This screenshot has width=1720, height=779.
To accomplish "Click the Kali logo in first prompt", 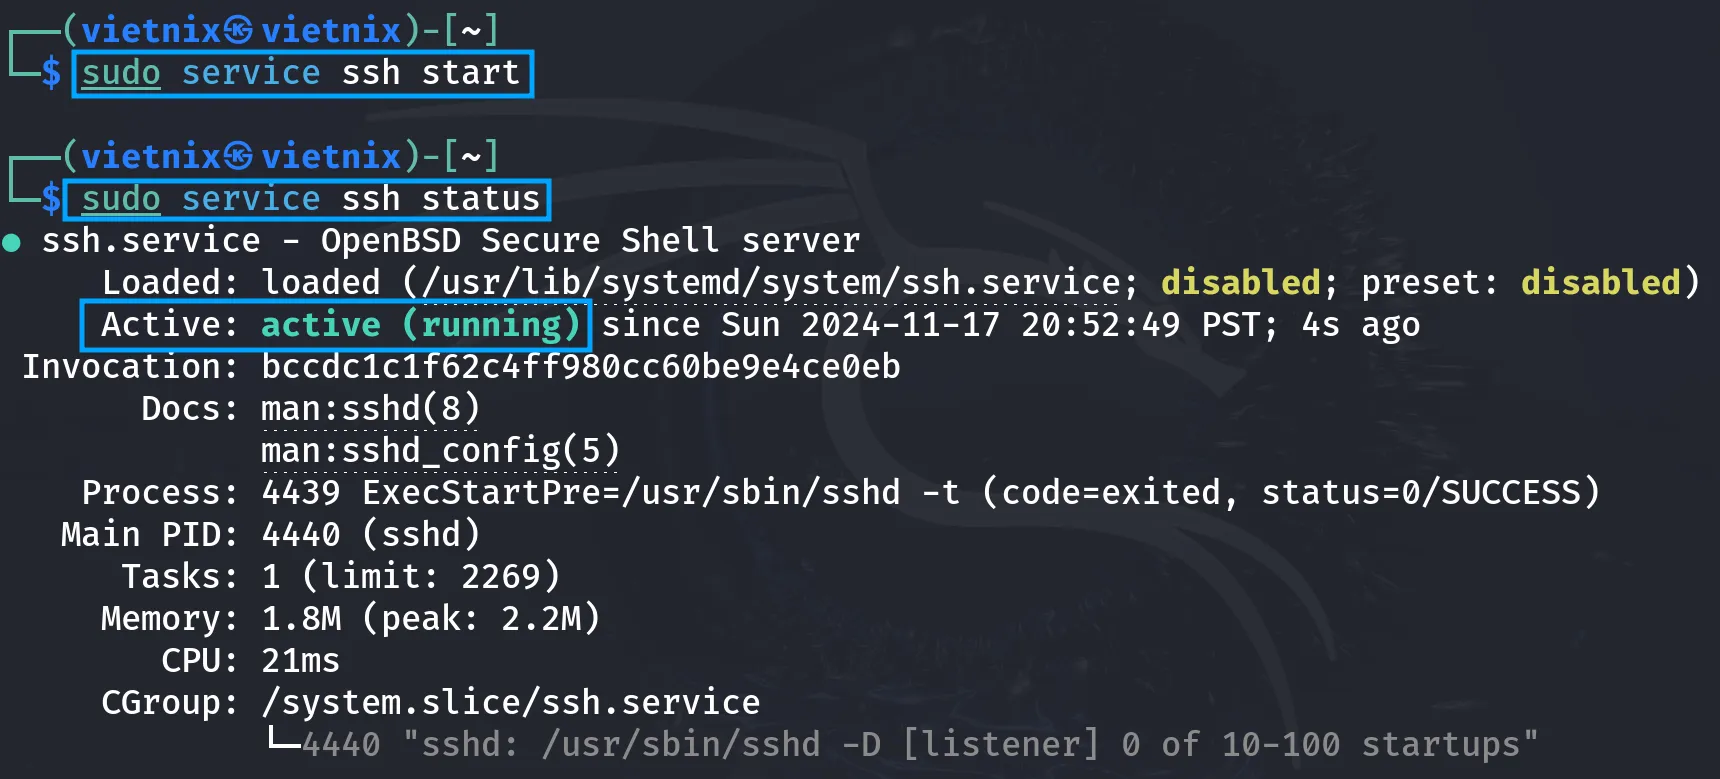I will (x=239, y=31).
